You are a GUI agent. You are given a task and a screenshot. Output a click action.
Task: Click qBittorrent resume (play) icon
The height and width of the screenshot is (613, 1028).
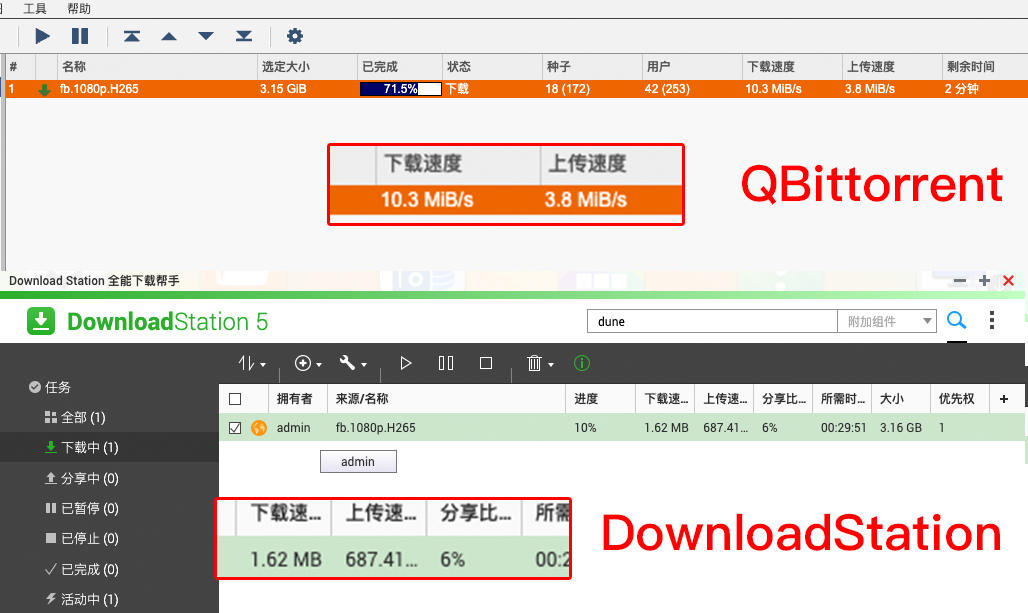(43, 36)
